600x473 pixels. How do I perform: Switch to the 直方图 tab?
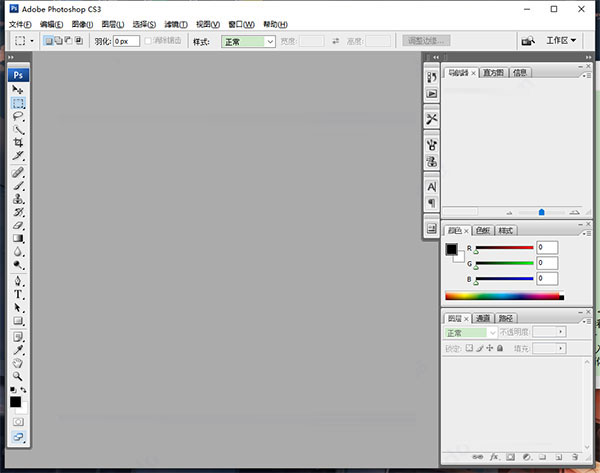pos(493,73)
